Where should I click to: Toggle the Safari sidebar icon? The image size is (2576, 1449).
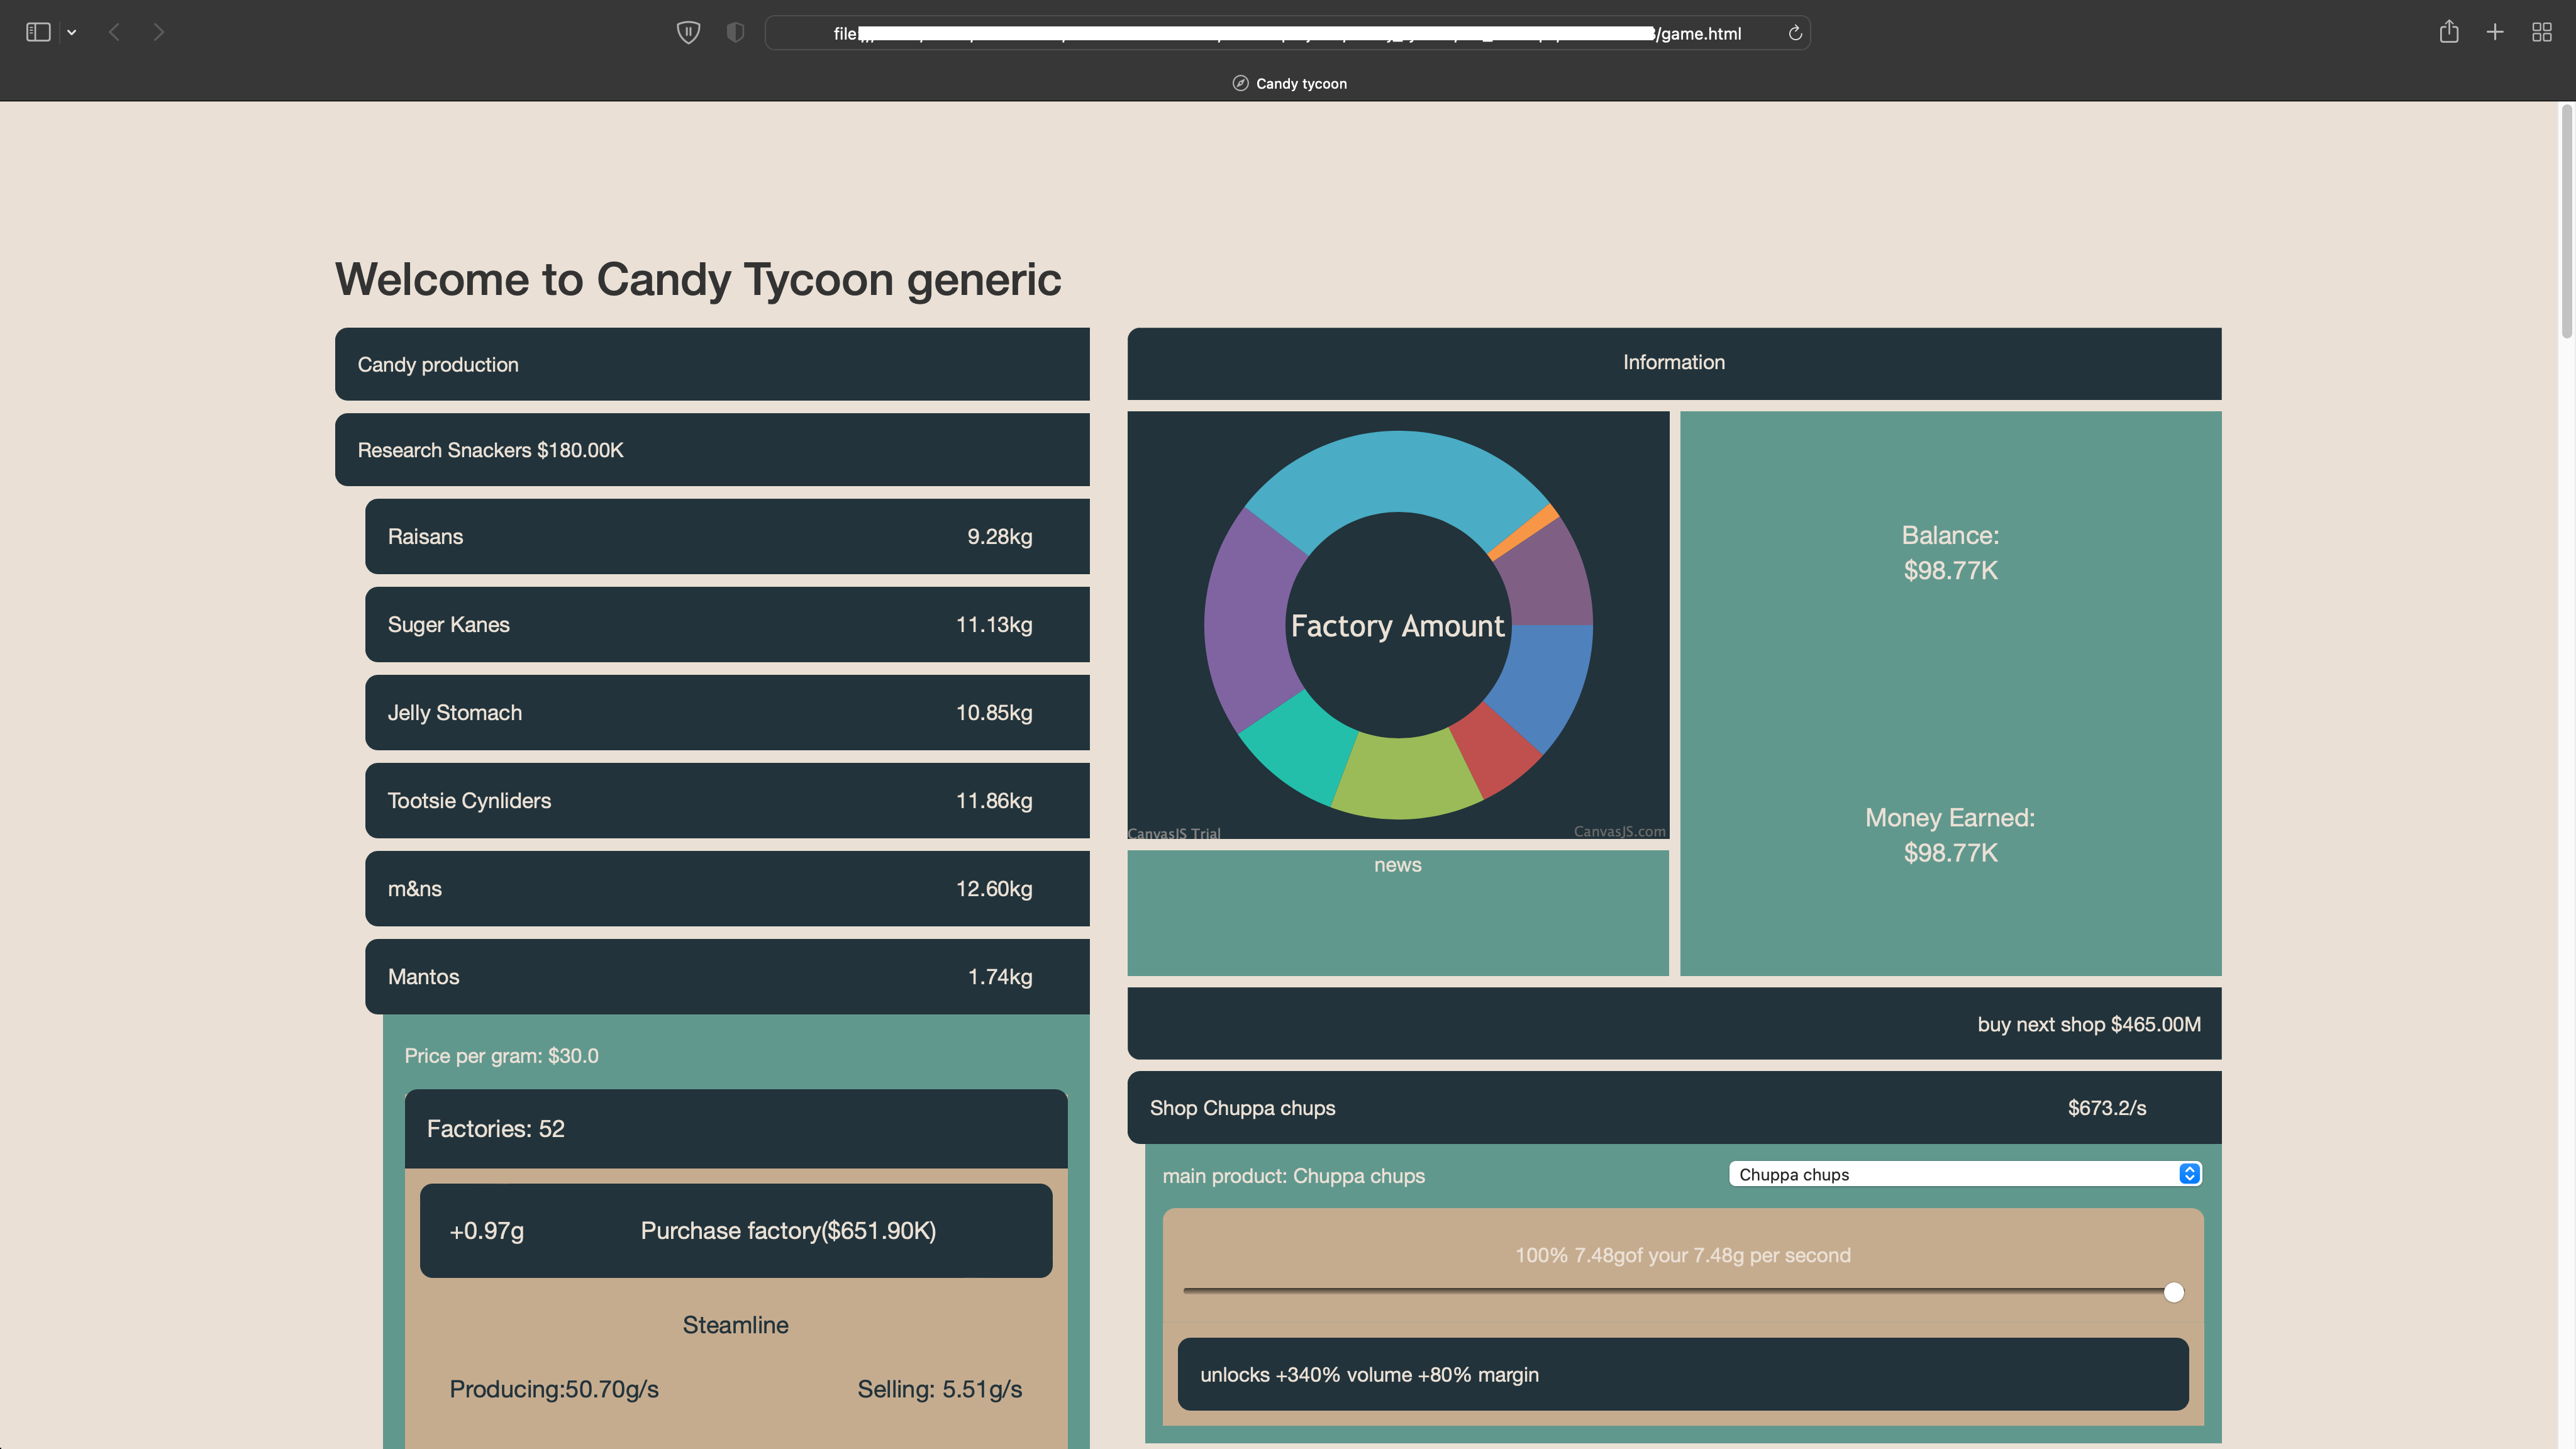(38, 32)
